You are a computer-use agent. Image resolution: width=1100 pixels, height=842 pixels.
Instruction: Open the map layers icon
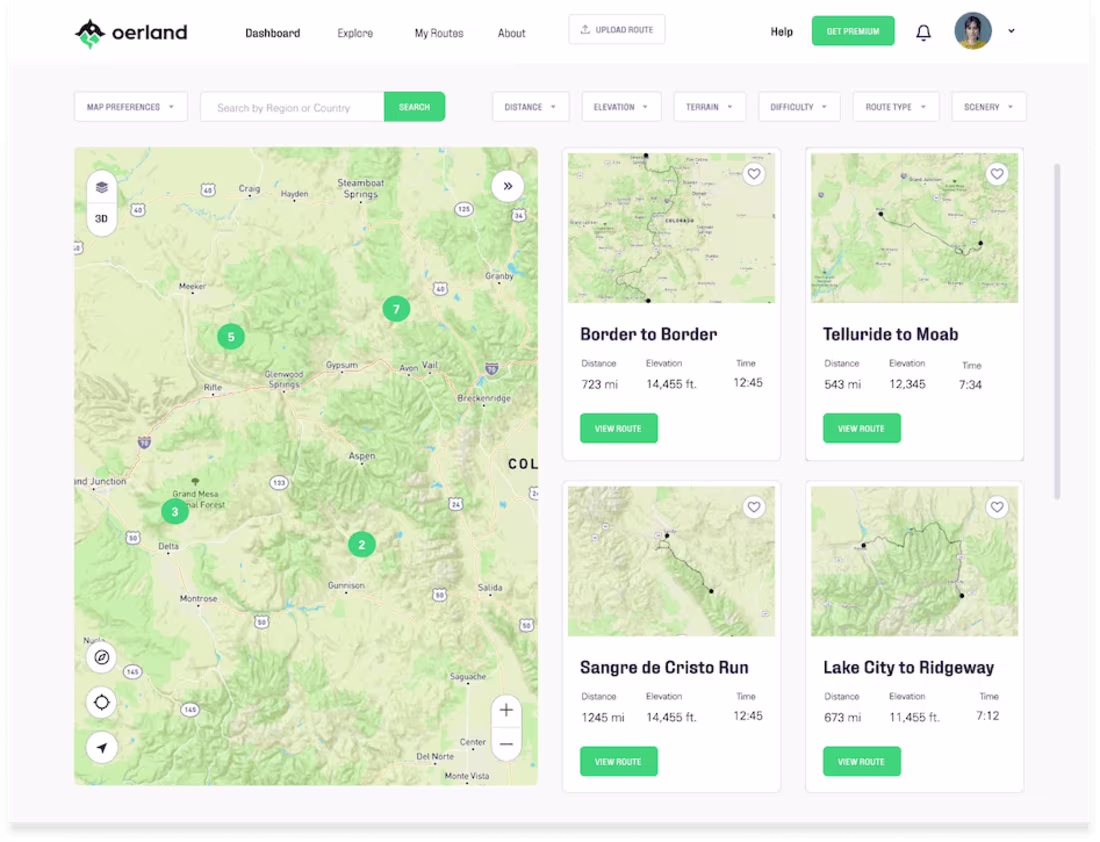pyautogui.click(x=102, y=187)
